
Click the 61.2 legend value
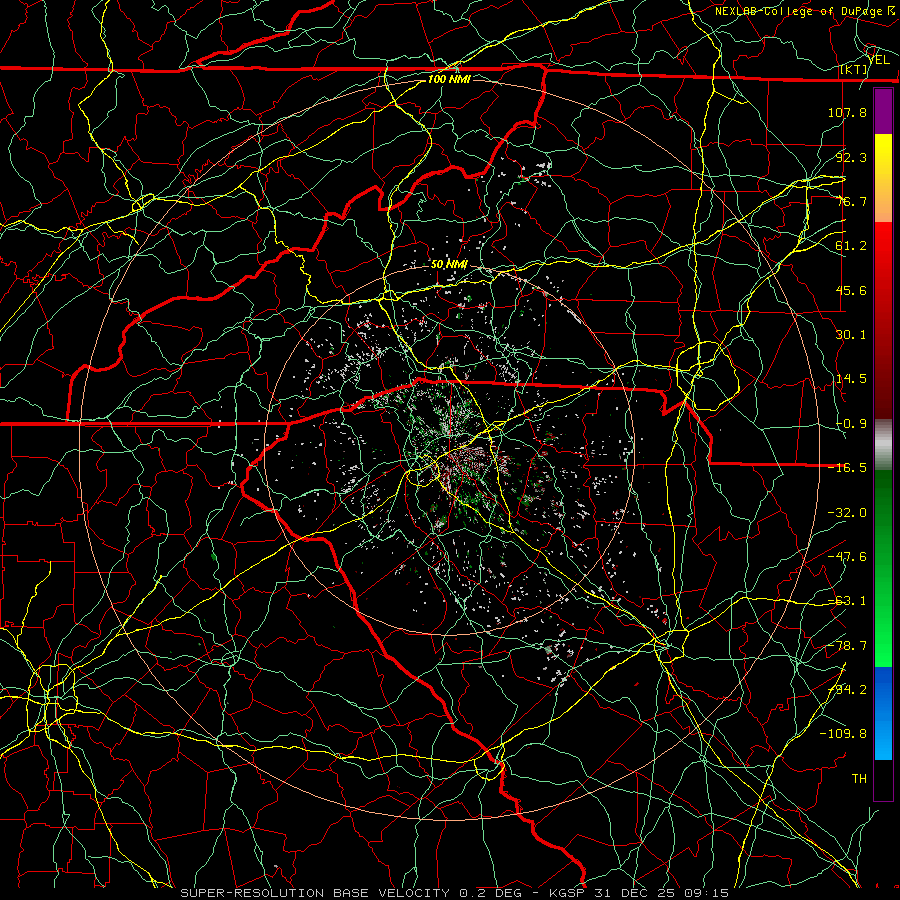coord(851,246)
